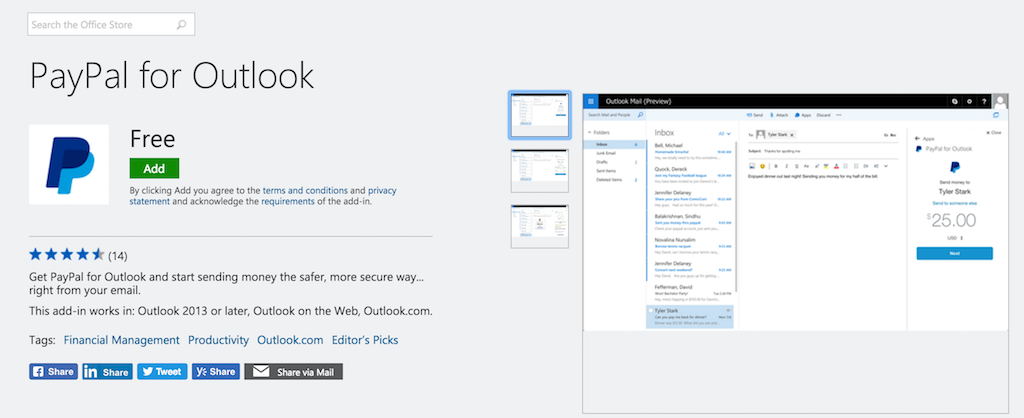Click the Send command in Outlook preview
This screenshot has width=1024, height=418.
tap(754, 115)
